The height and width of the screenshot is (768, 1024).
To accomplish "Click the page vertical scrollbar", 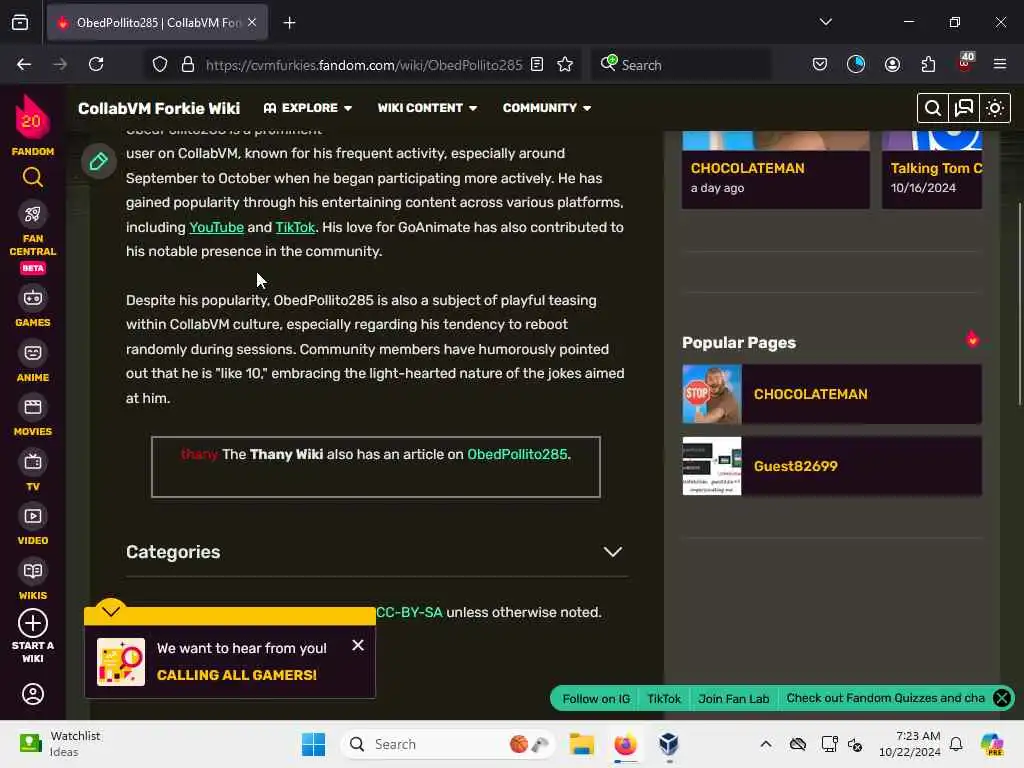I will tap(1019, 304).
